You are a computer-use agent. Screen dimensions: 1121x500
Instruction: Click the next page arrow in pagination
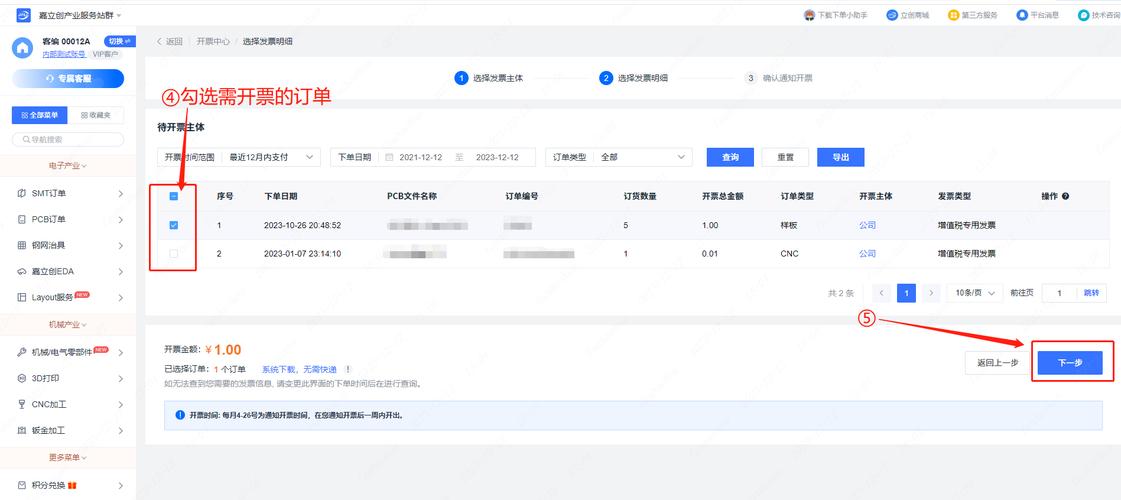(930, 293)
